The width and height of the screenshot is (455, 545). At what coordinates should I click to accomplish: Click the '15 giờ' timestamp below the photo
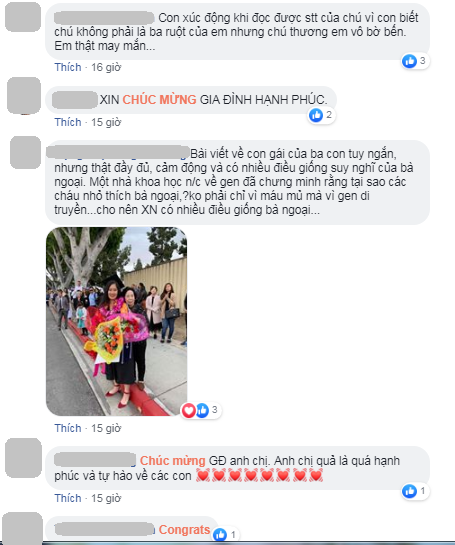[106, 428]
